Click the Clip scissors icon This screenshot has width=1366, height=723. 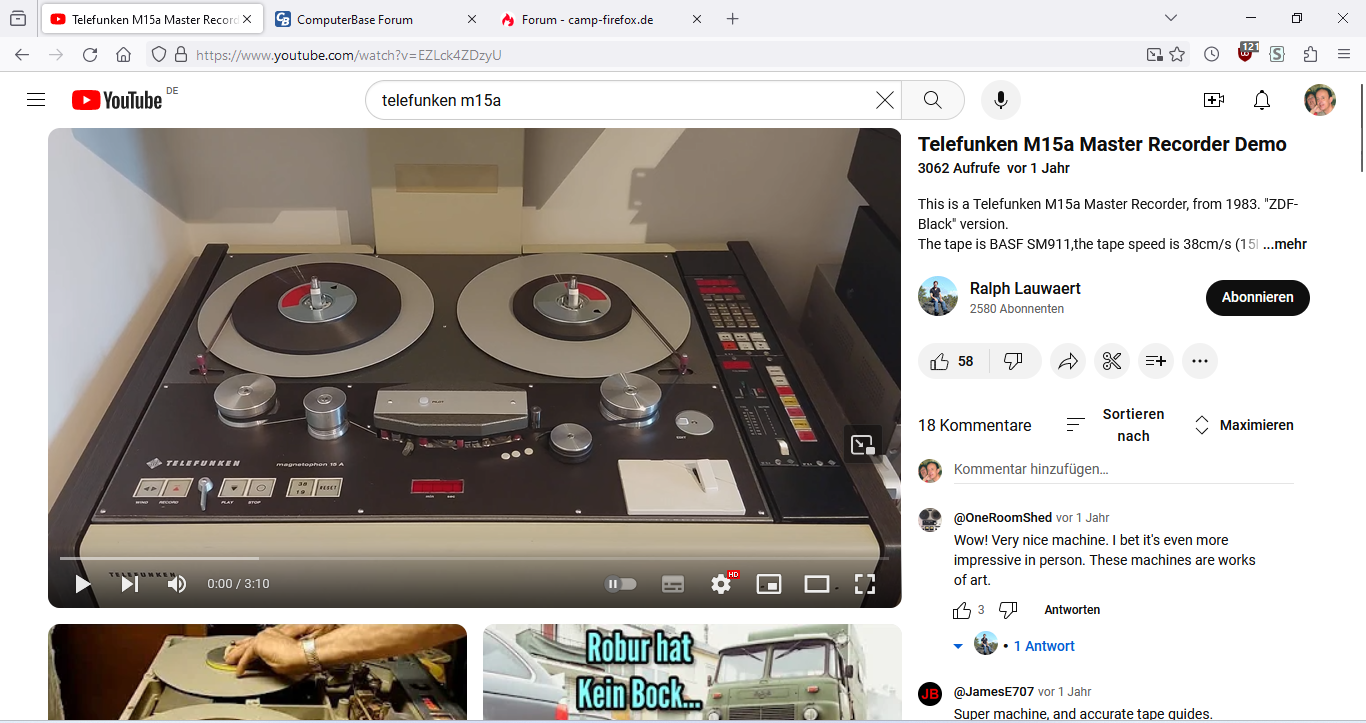pyautogui.click(x=1111, y=361)
